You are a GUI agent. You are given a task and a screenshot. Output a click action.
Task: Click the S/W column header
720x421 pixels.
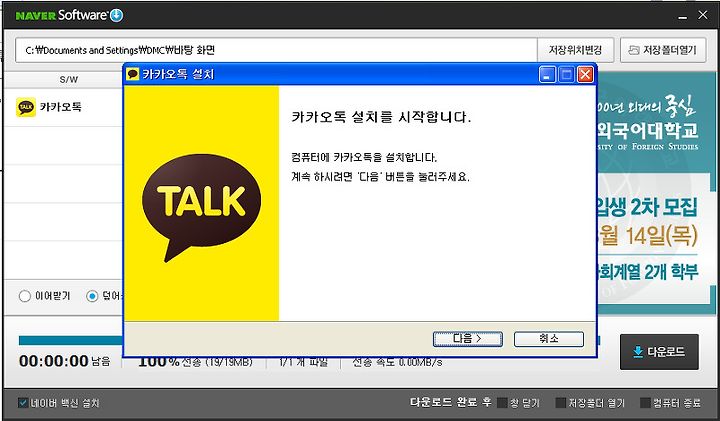[69, 79]
